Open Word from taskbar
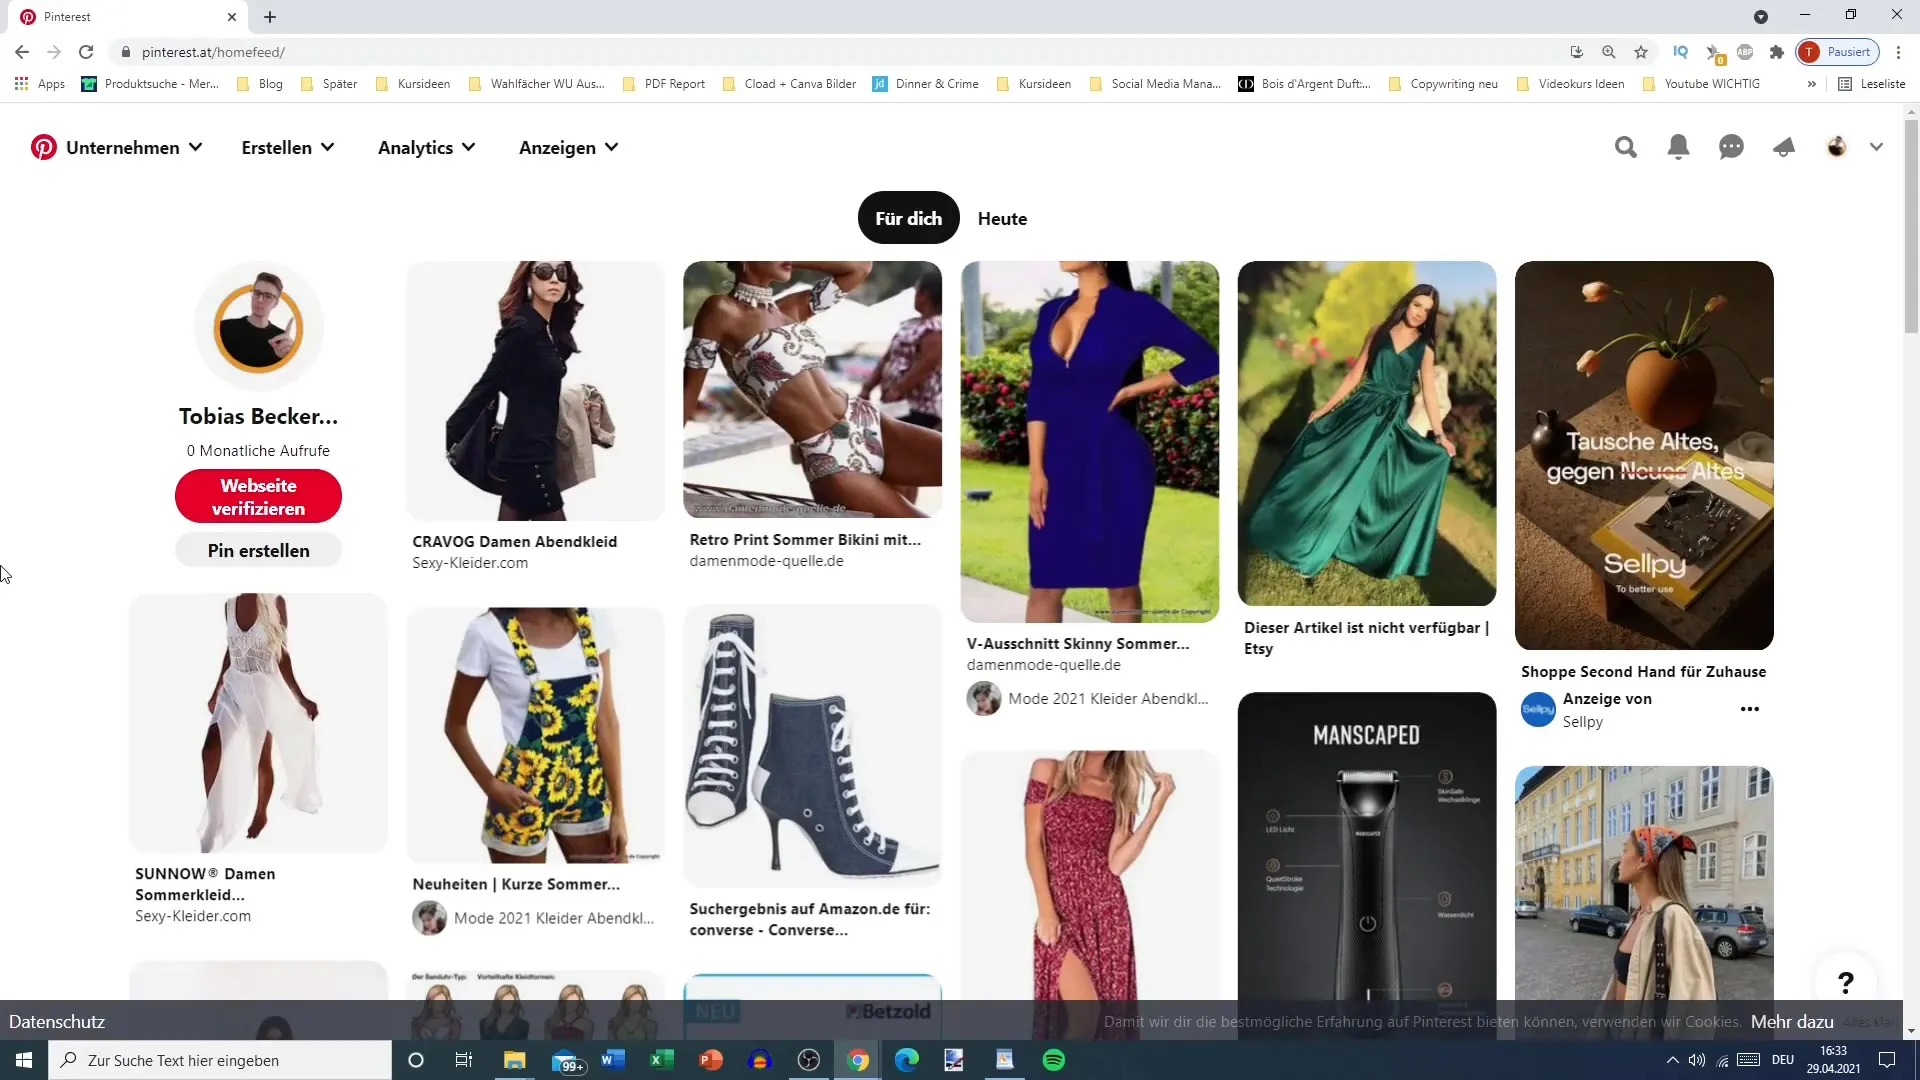This screenshot has height=1080, width=1920. (612, 1060)
